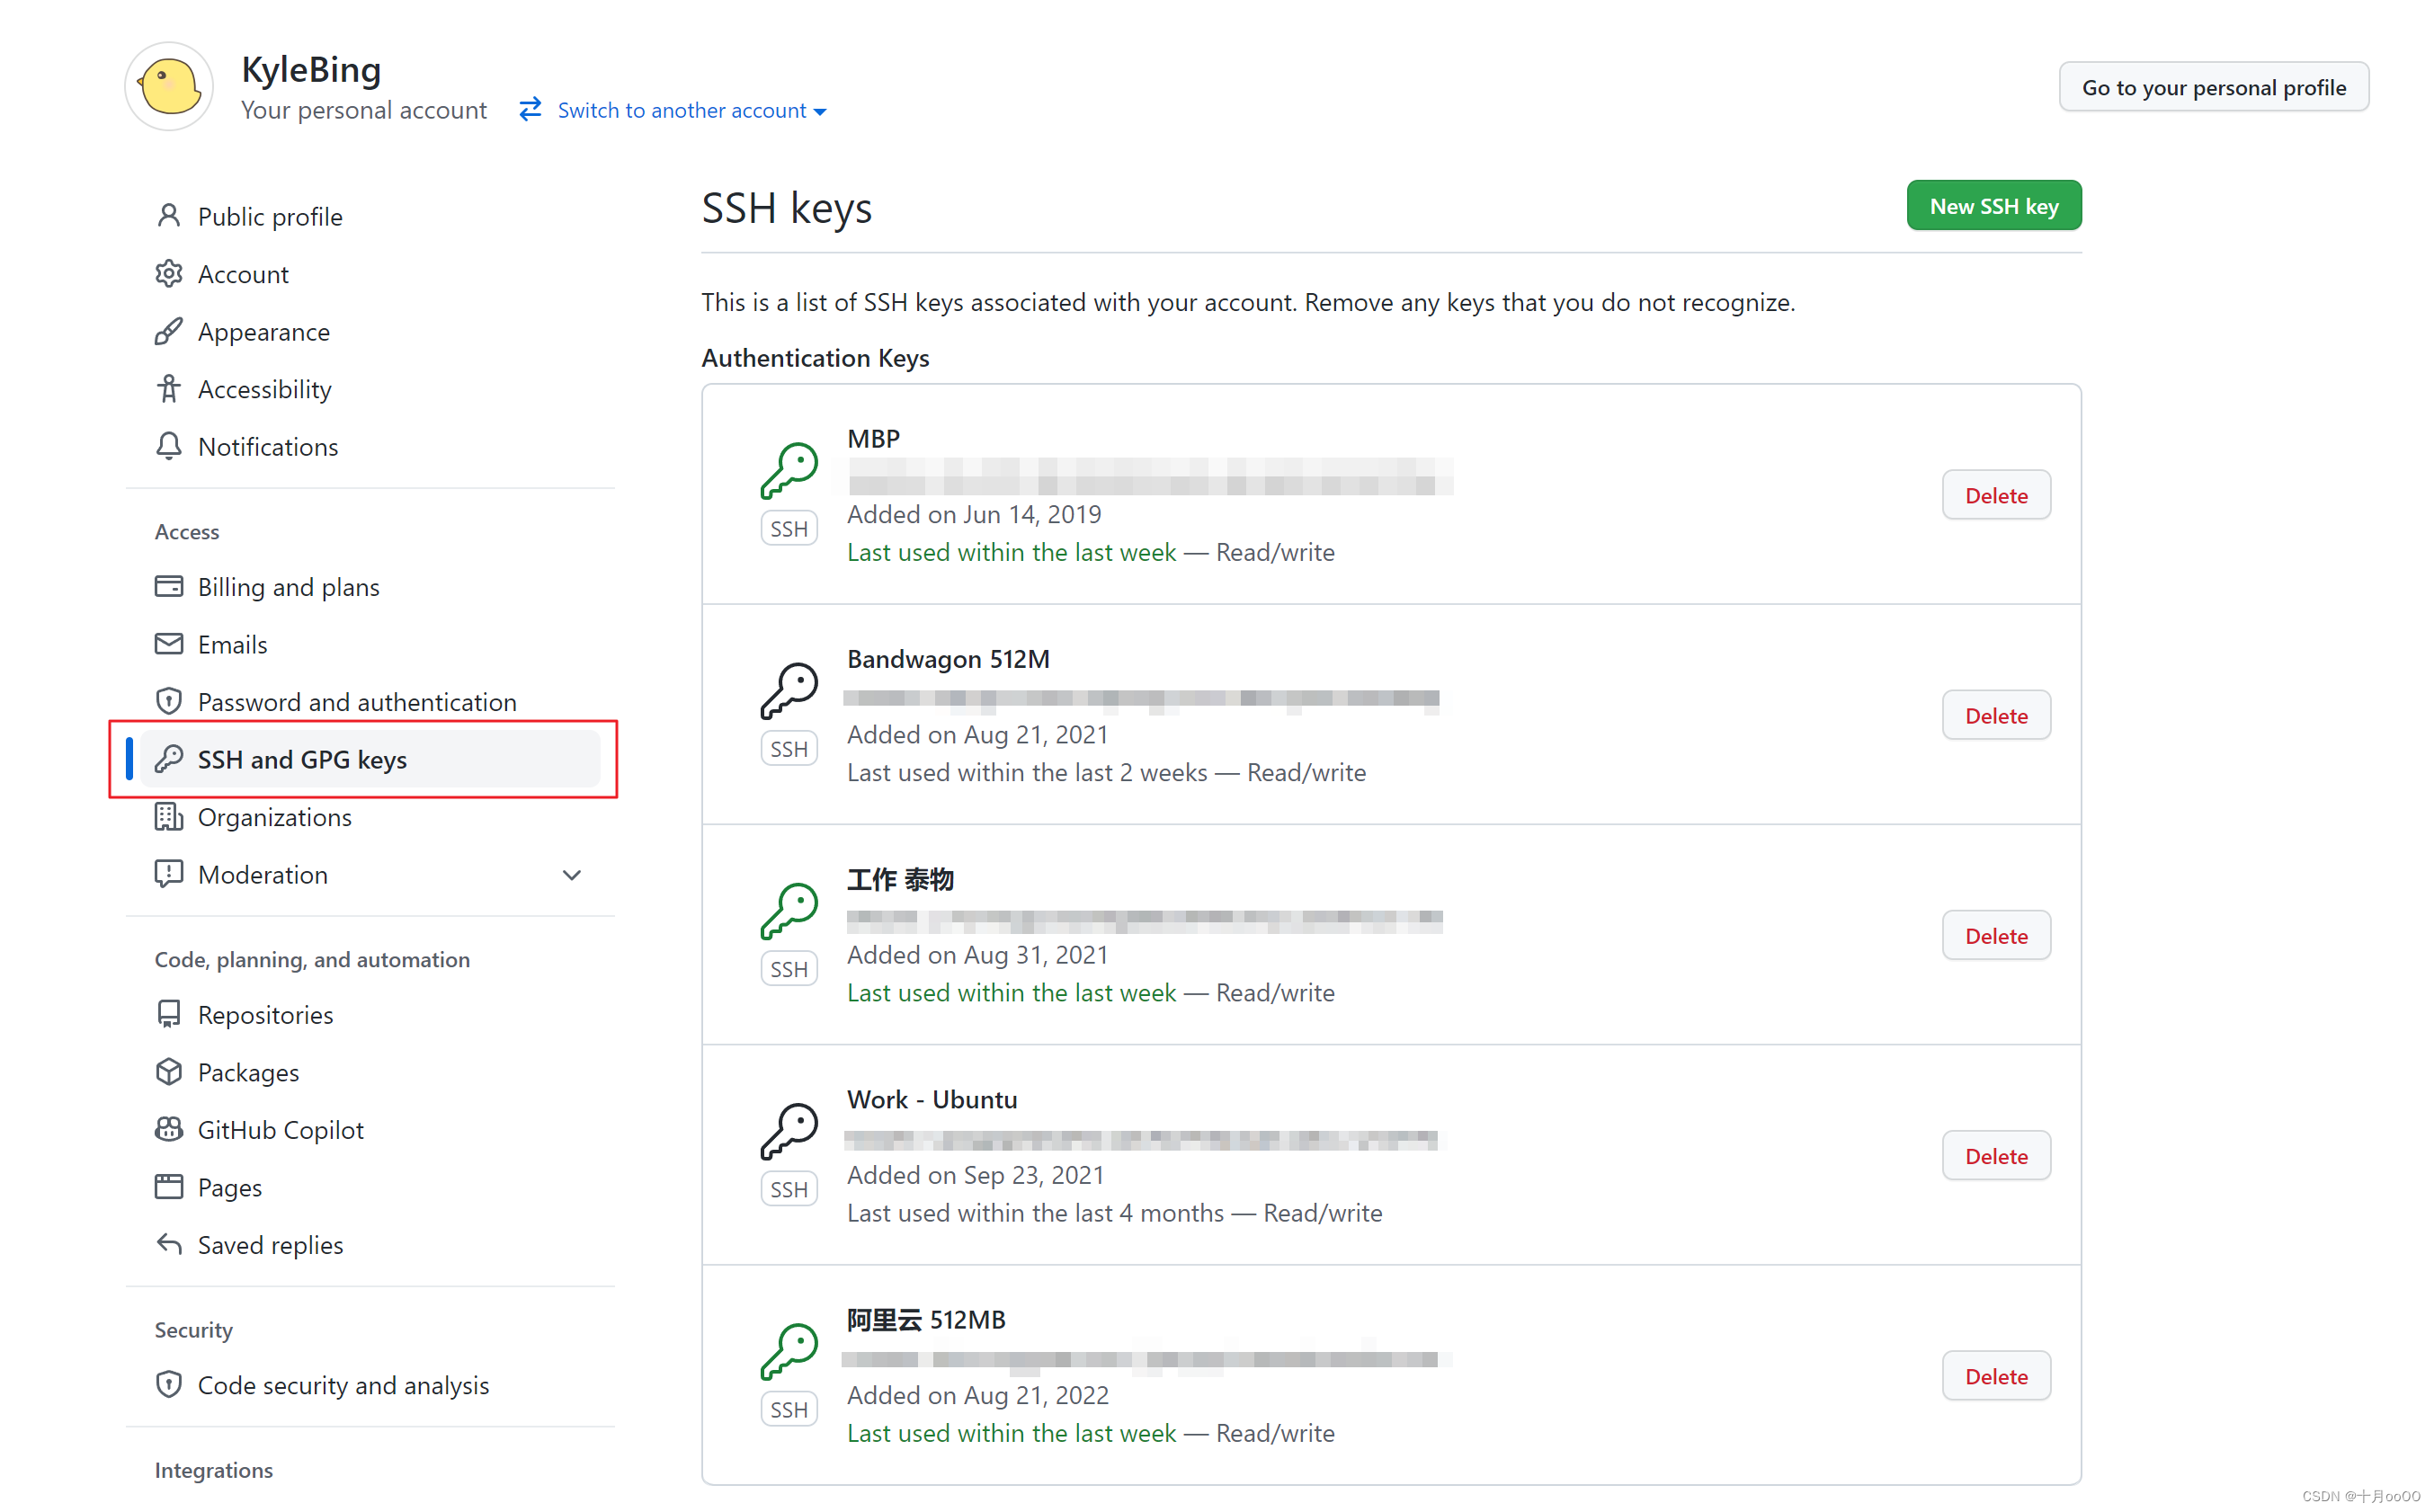Viewport: 2434px width, 1512px height.
Task: Delete the Bandwagon 512M key
Action: pyautogui.click(x=1996, y=715)
